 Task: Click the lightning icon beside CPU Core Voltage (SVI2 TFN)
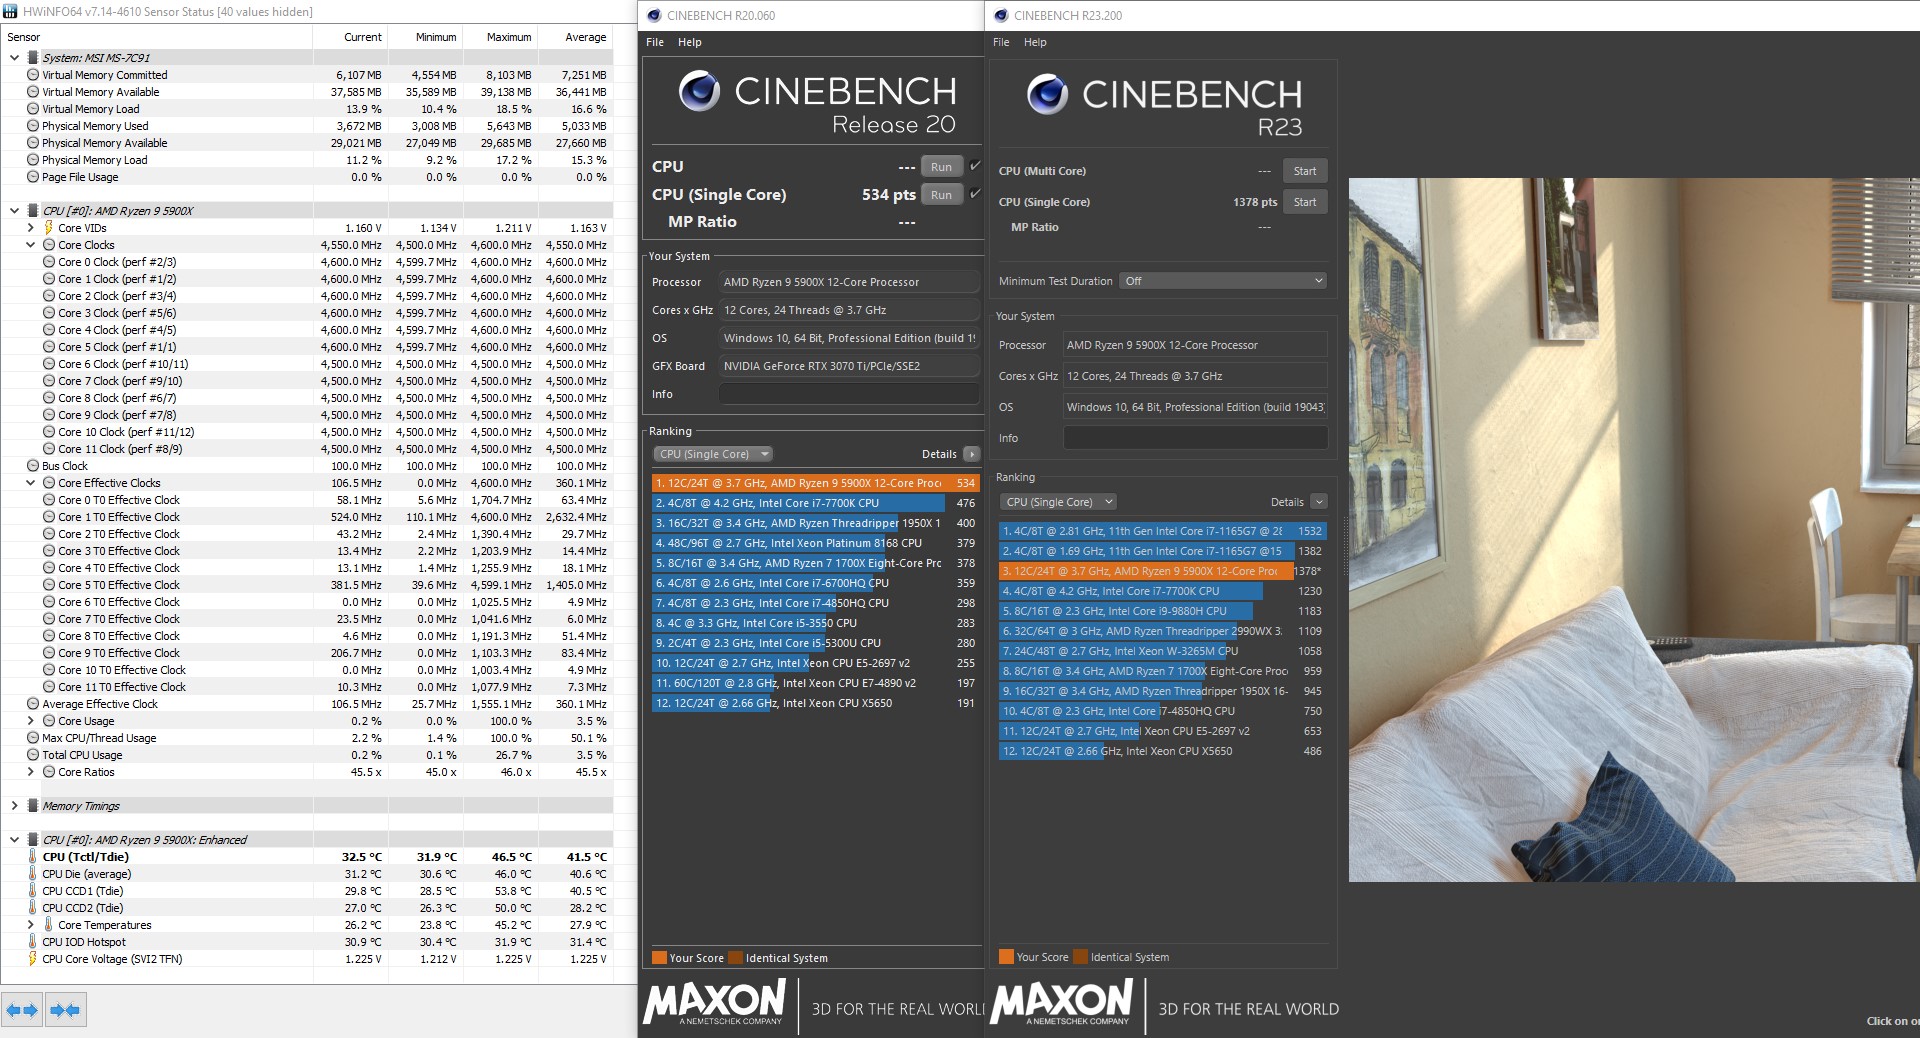coord(33,959)
